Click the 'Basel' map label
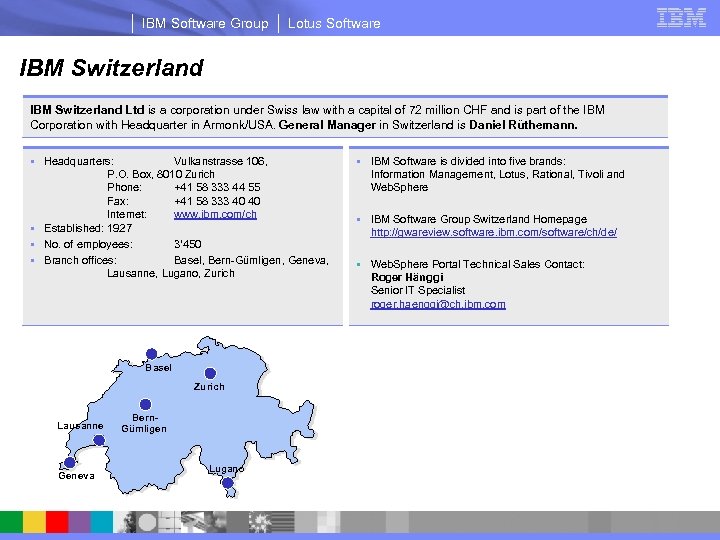720x540 pixels. click(158, 368)
